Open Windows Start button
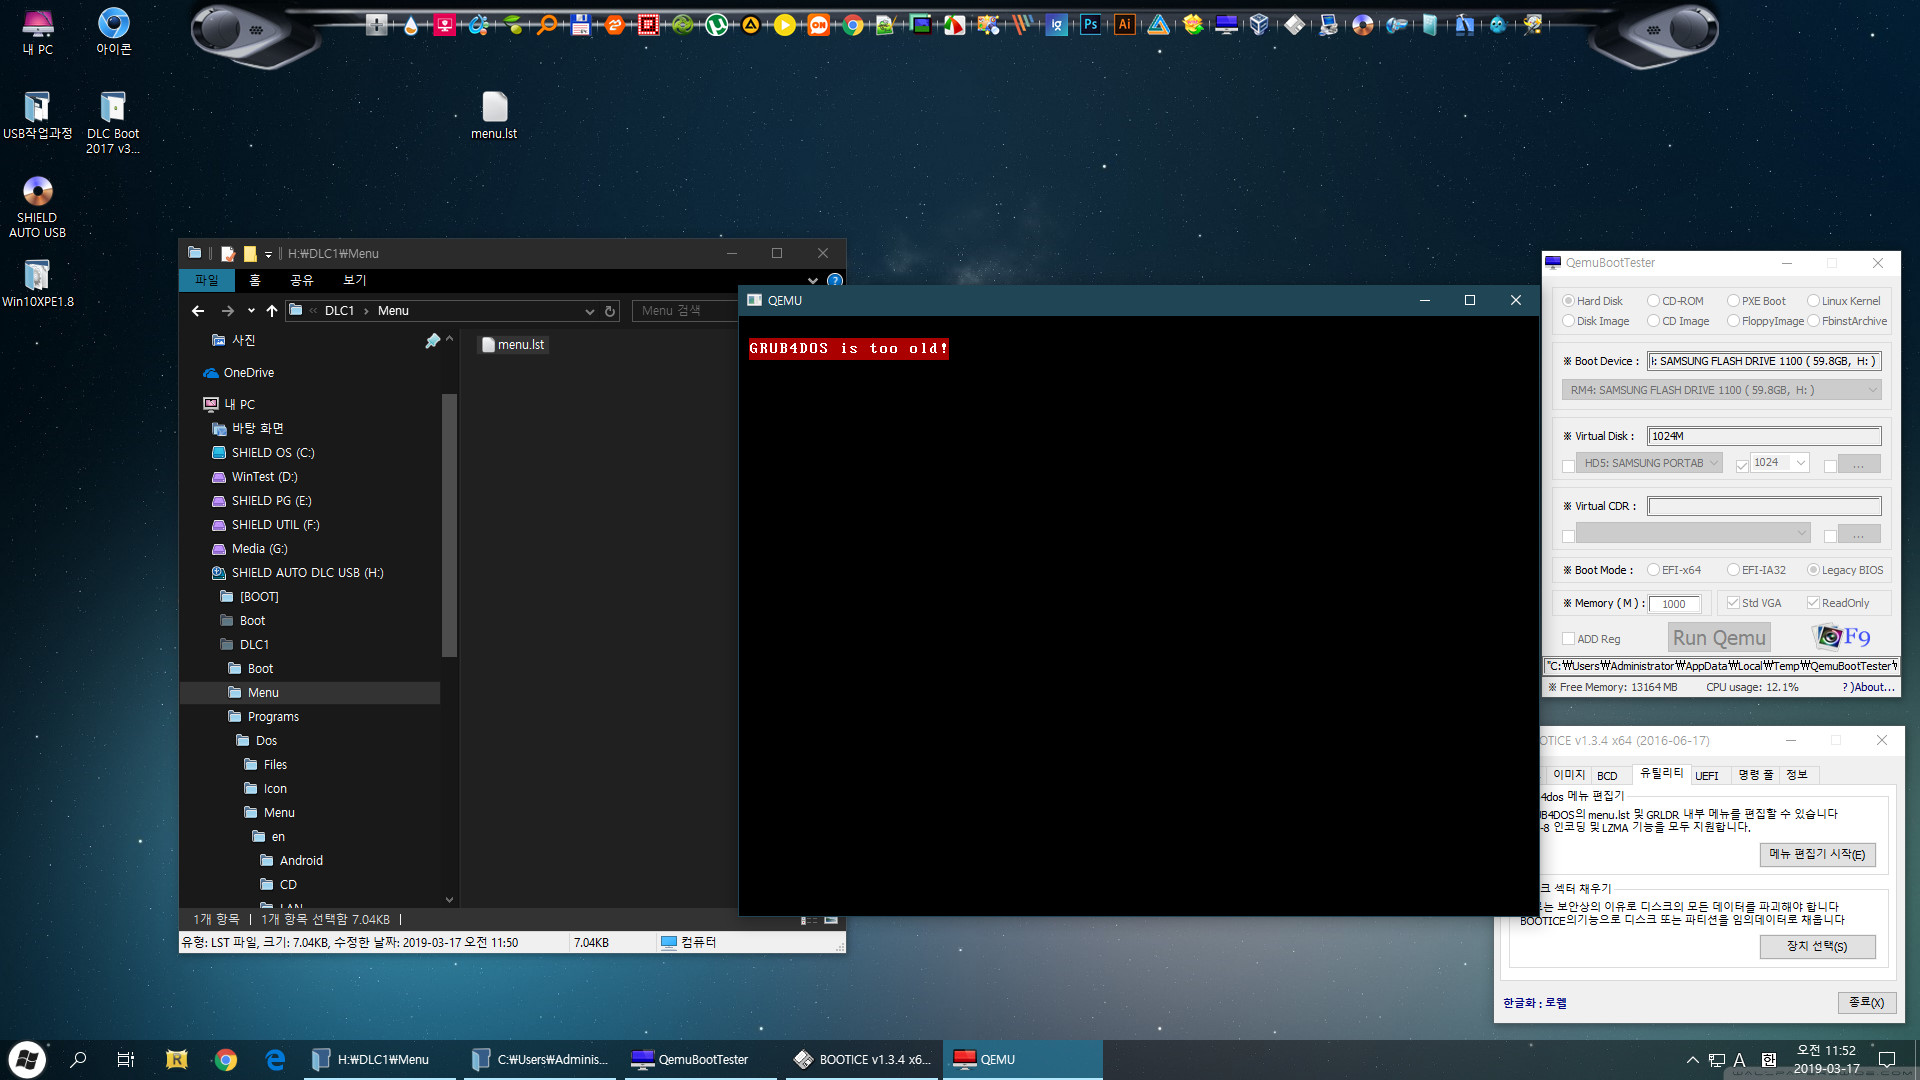This screenshot has height=1080, width=1920. click(27, 1059)
